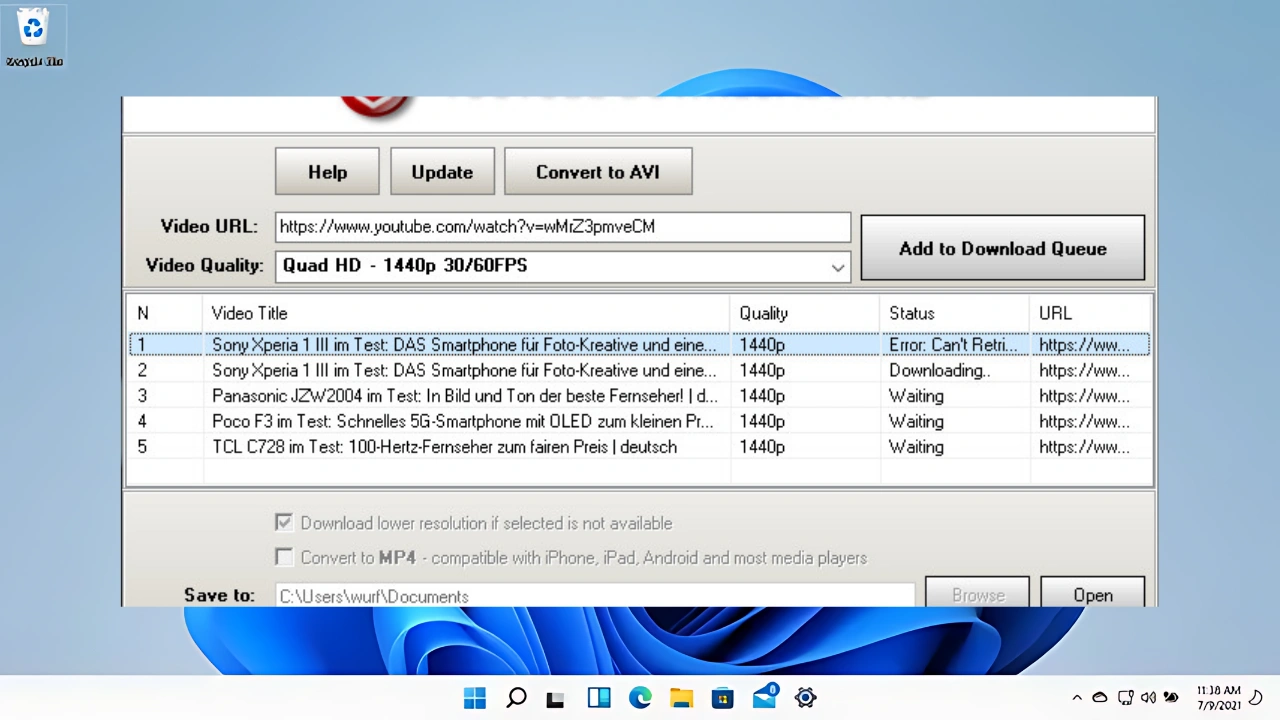The image size is (1280, 720).
Task: Sort by the N column header
Action: click(x=165, y=313)
